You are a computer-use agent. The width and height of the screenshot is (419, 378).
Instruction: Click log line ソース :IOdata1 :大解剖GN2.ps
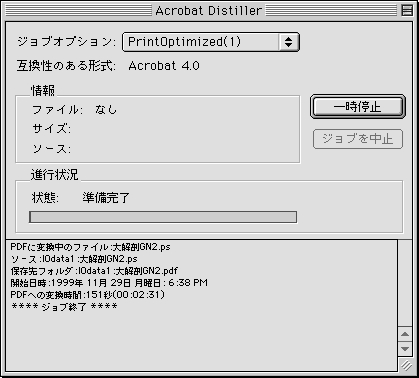(x=74, y=259)
